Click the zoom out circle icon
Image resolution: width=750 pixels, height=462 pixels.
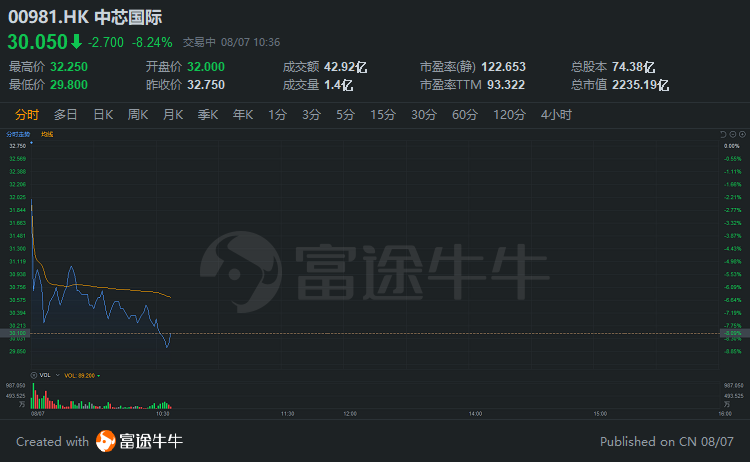[x=731, y=133]
